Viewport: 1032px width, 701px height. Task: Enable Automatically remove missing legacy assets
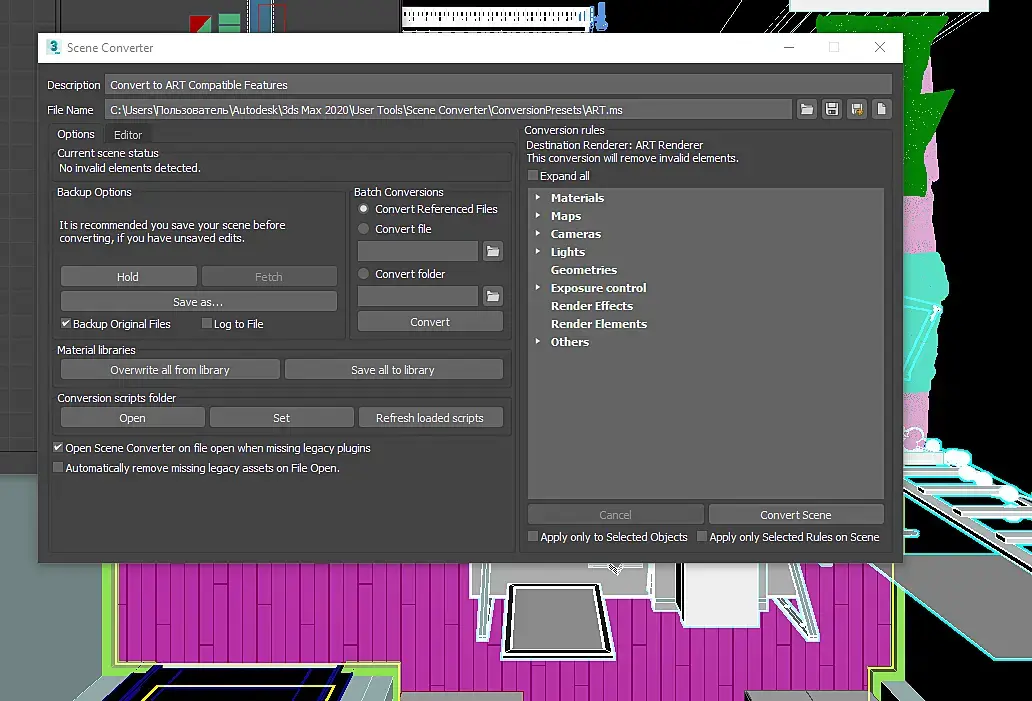point(58,467)
